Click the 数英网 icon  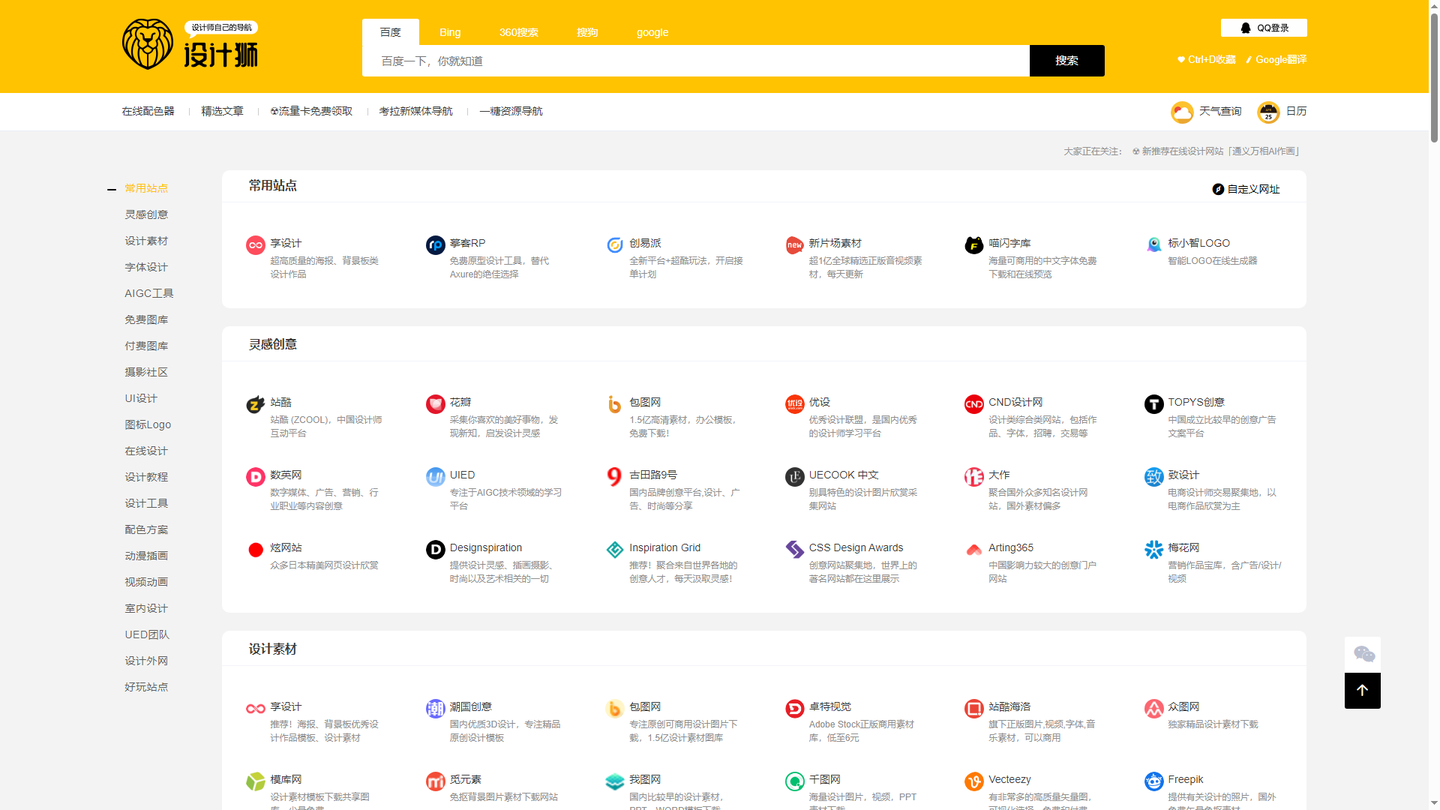[x=256, y=477]
